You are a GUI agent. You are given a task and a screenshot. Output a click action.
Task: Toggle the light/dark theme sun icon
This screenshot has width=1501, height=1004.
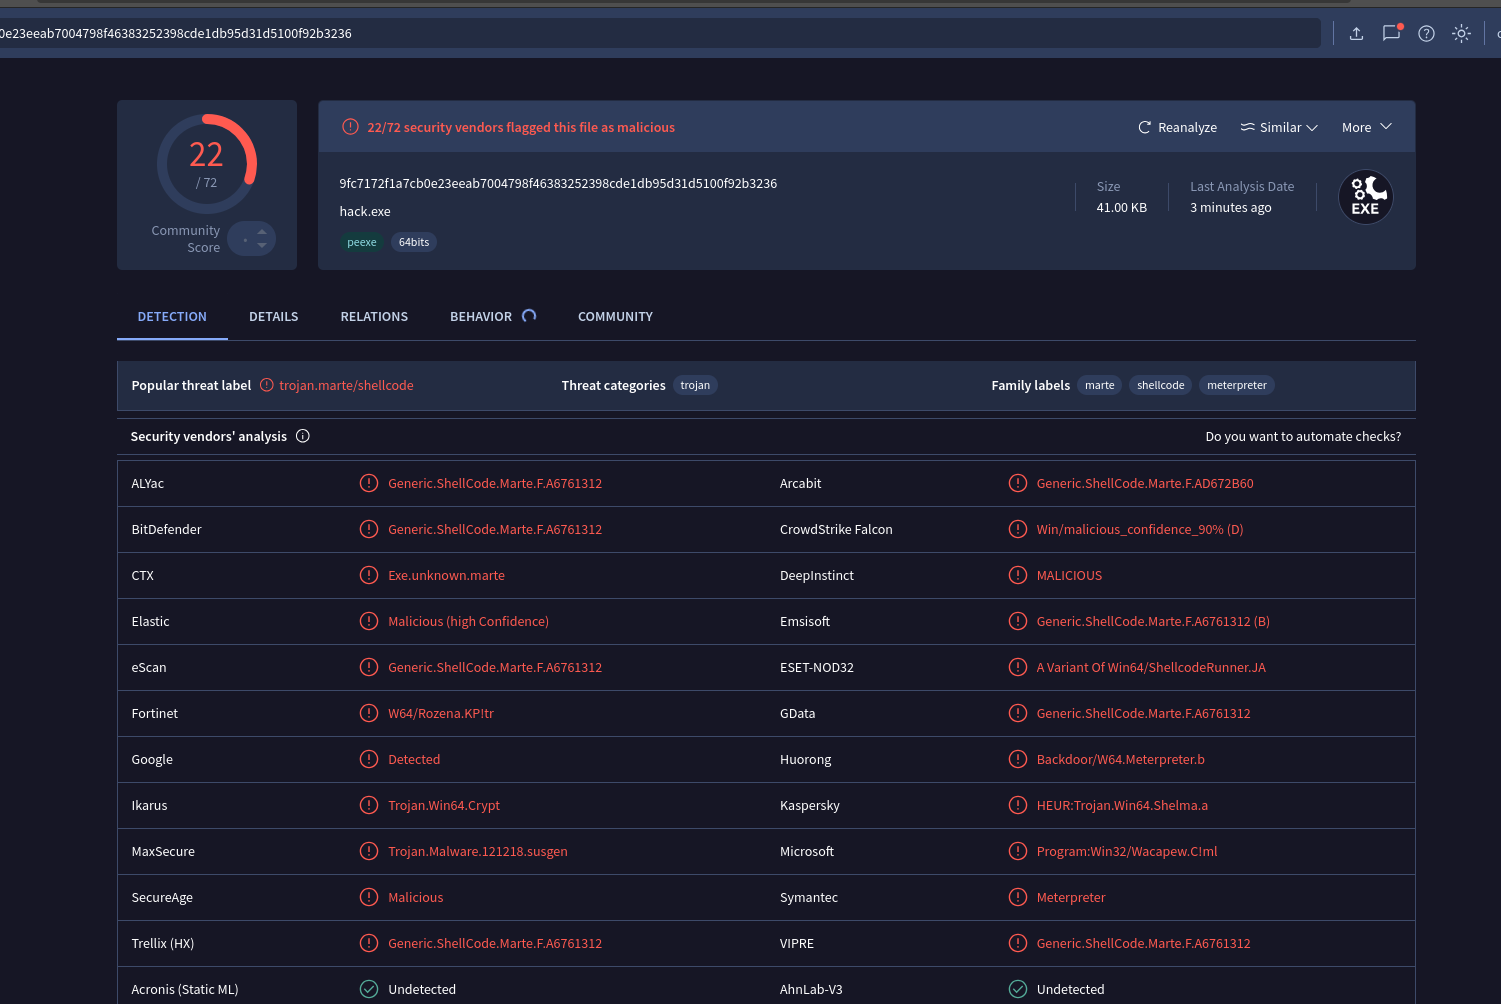pos(1461,33)
